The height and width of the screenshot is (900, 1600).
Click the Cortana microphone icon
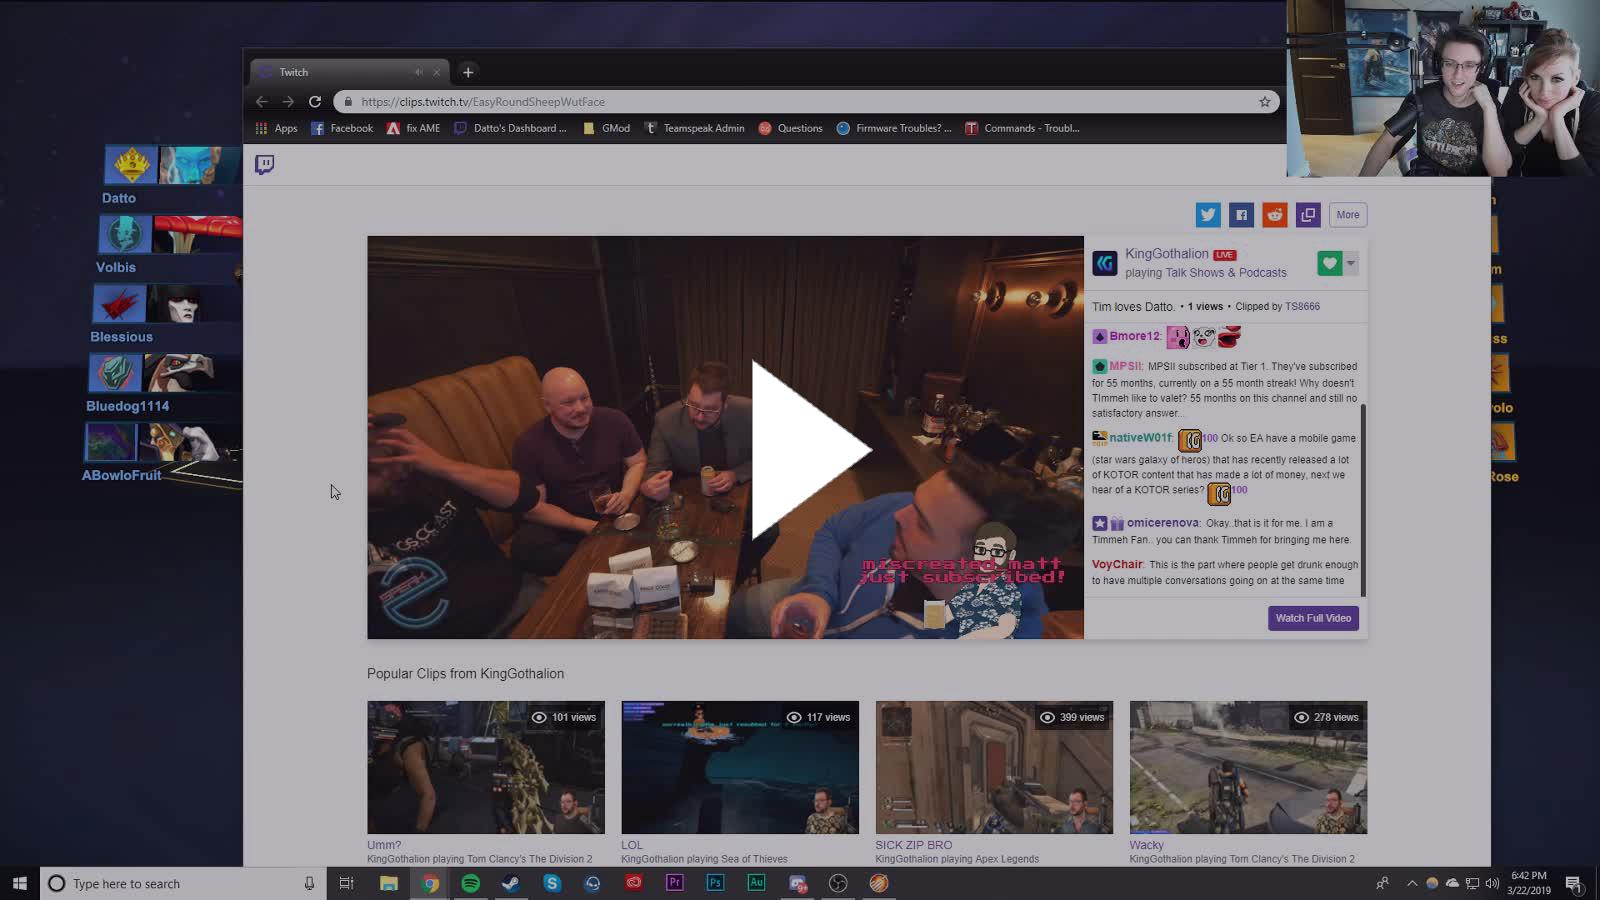coord(309,883)
